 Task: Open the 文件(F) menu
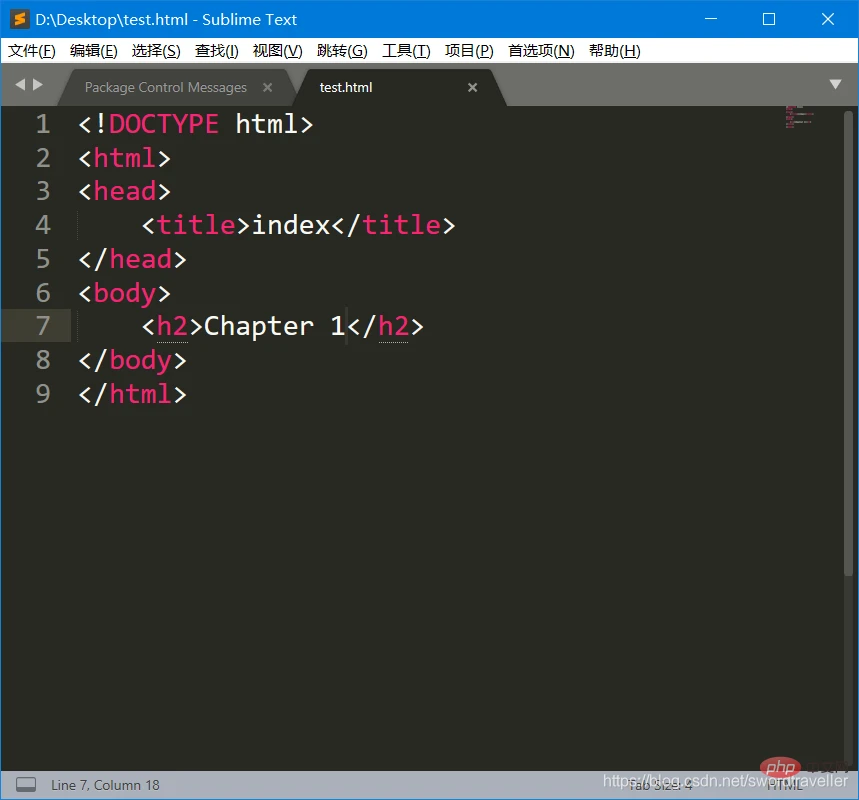coord(32,51)
